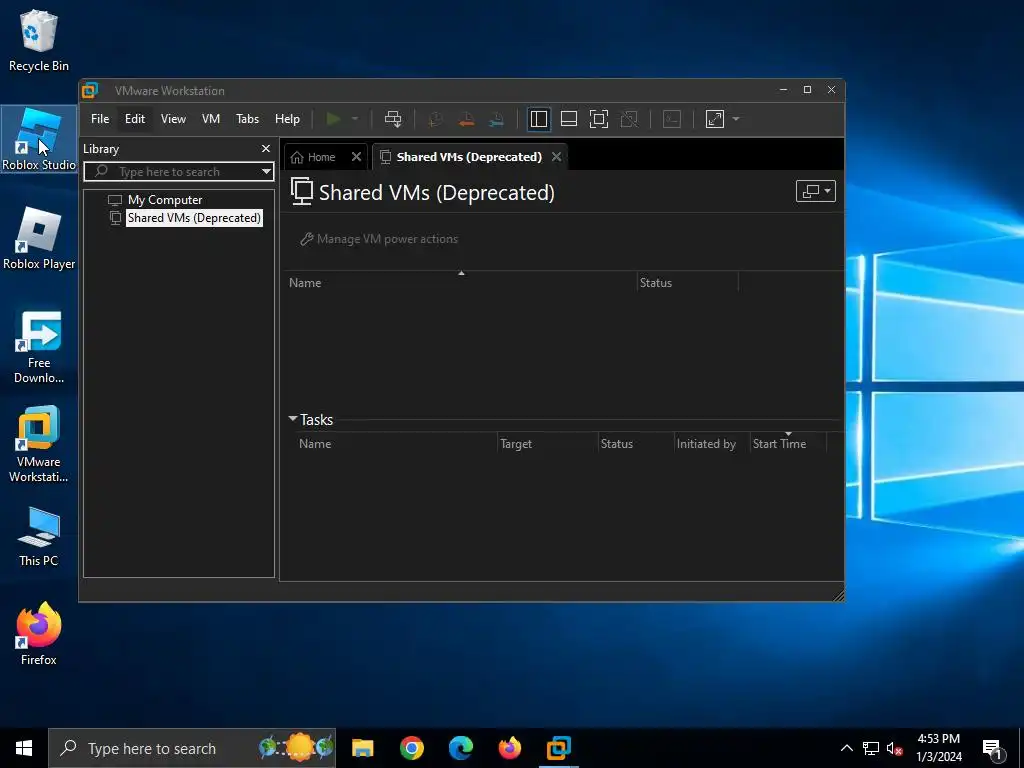
Task: Select Shared VMs (Deprecated) tree item
Action: pyautogui.click(x=194, y=218)
